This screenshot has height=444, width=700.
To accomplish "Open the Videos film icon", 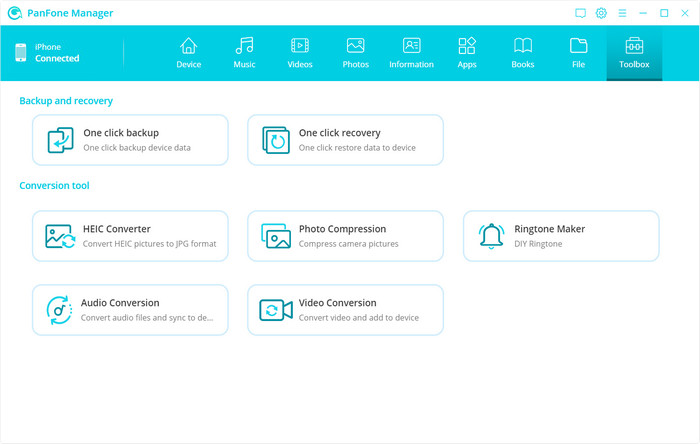I will [x=300, y=46].
